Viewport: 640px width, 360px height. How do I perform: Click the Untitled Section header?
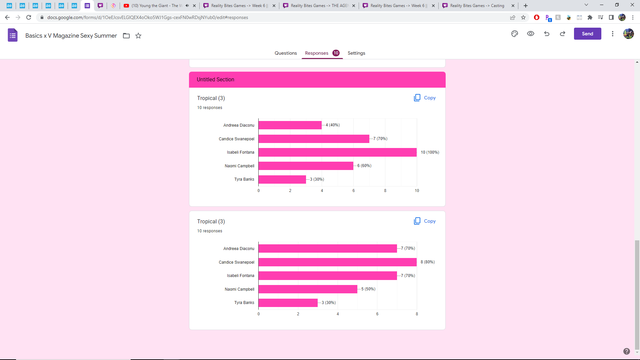pyautogui.click(x=317, y=80)
